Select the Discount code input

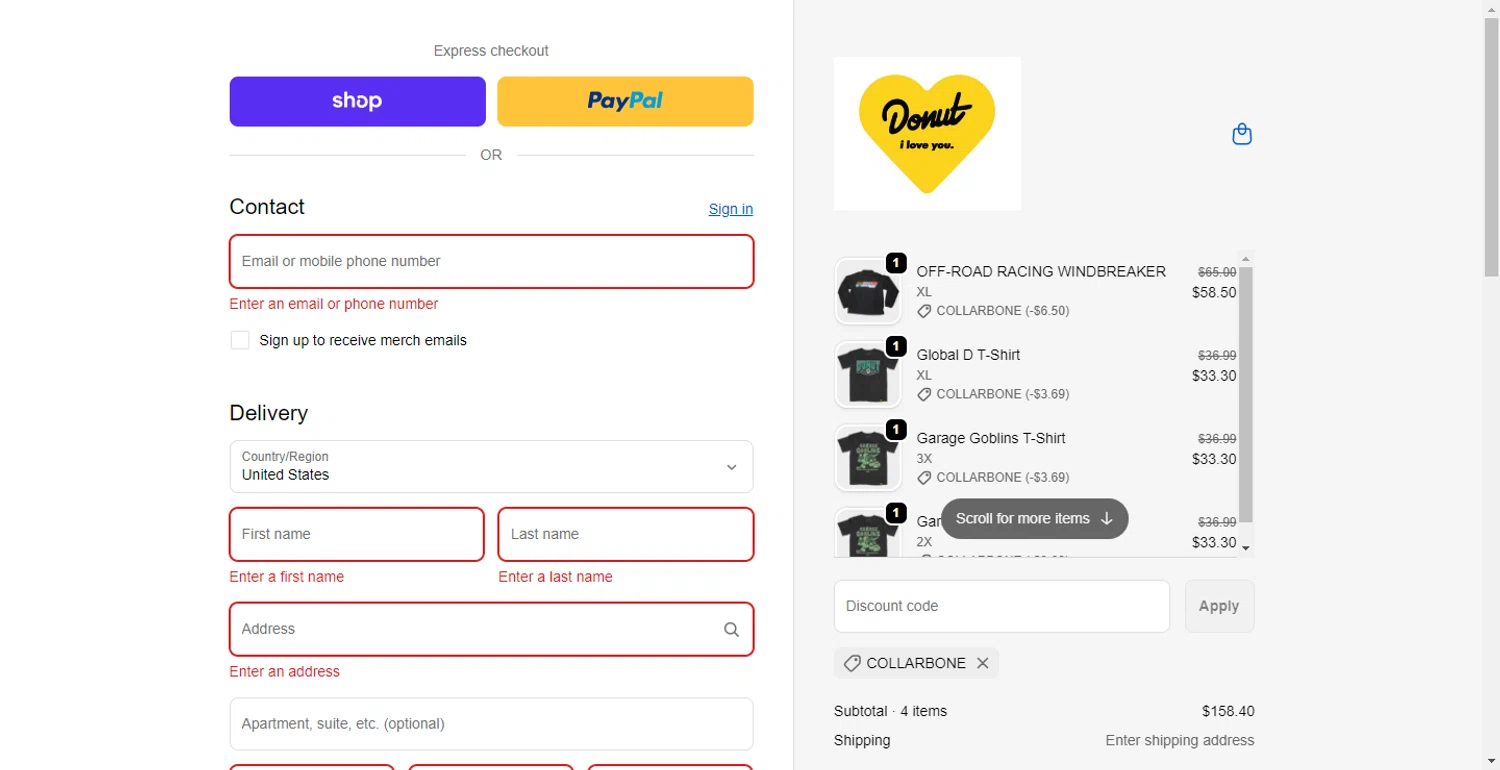1001,606
